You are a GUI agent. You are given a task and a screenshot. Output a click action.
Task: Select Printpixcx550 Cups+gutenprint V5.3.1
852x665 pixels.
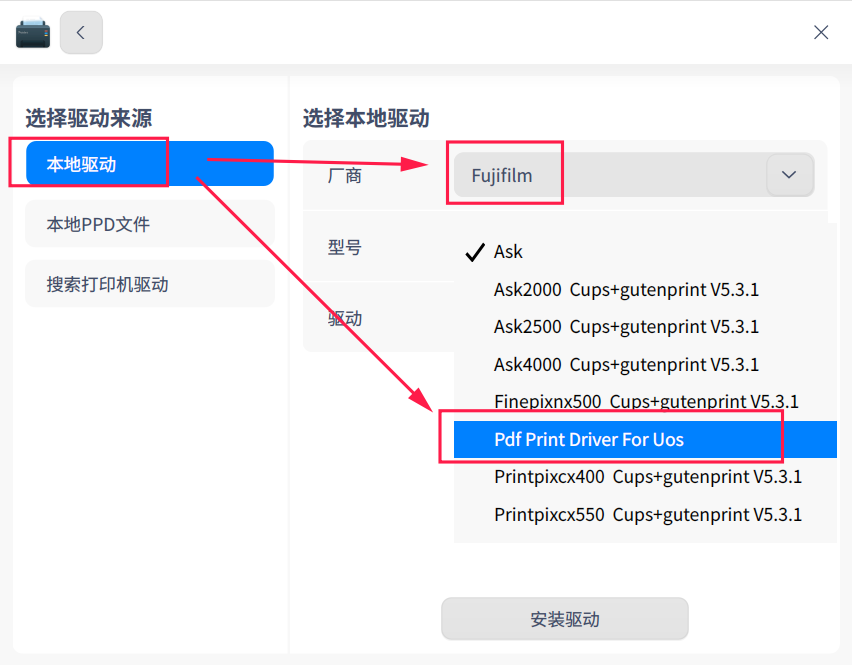point(645,515)
